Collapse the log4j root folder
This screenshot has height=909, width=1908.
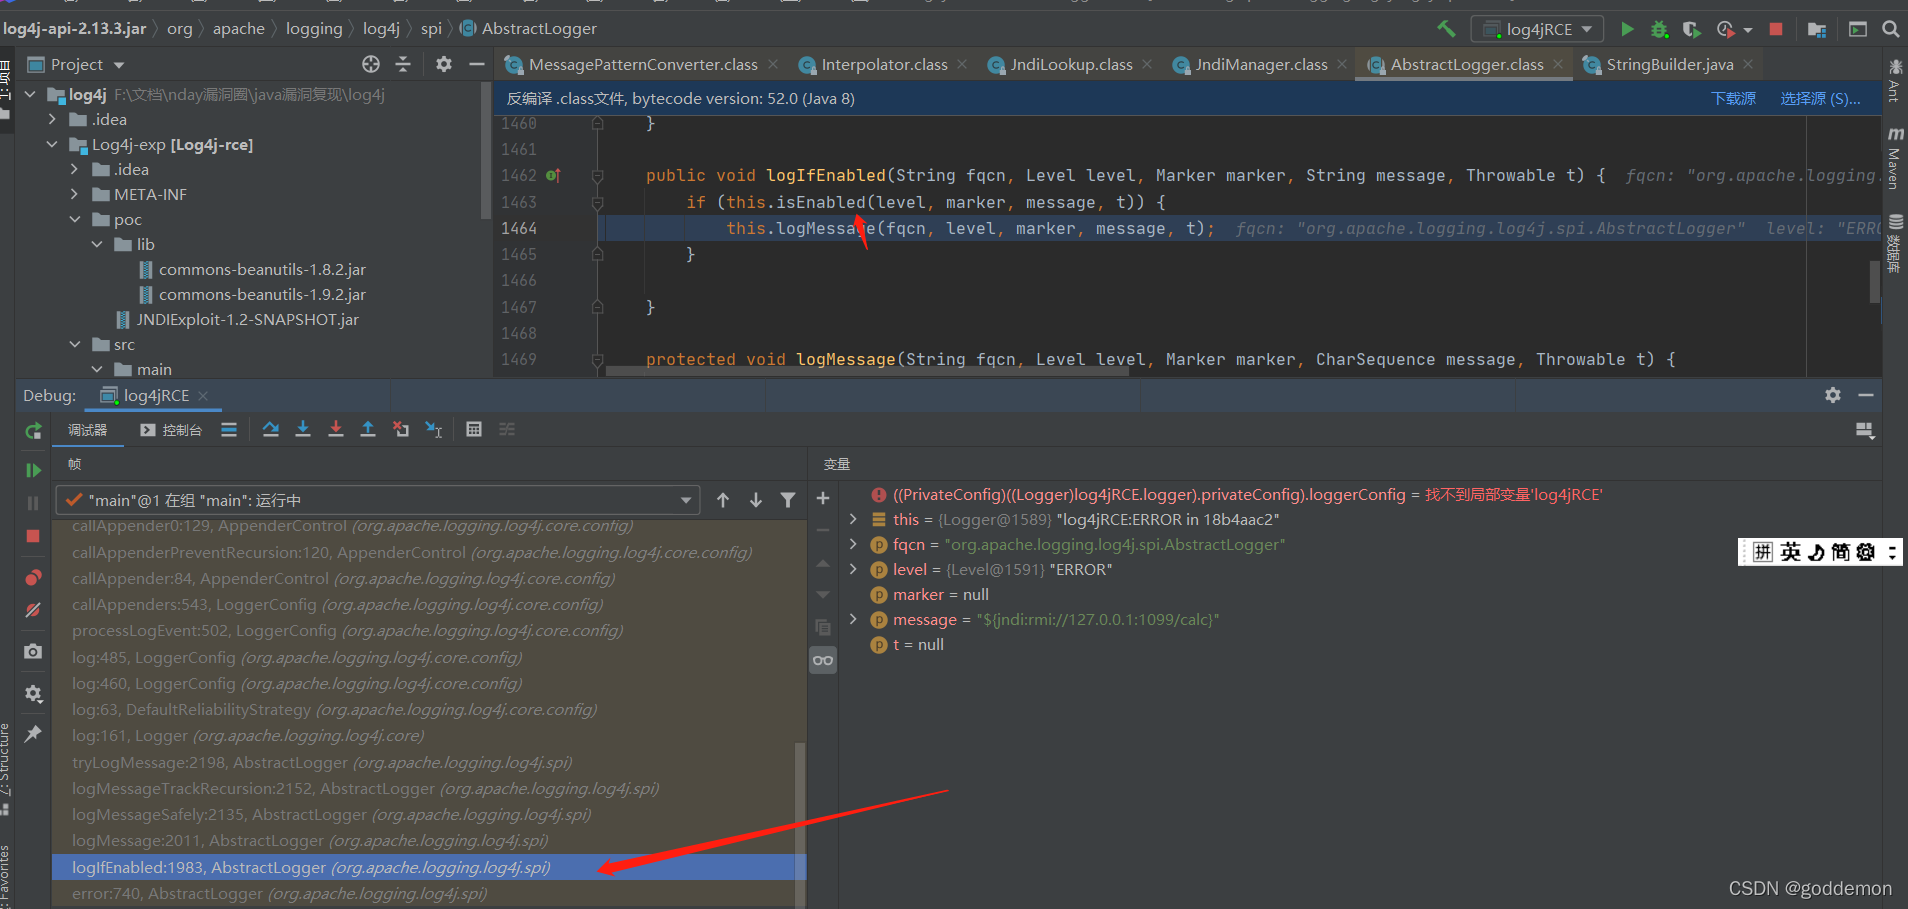pyautogui.click(x=30, y=94)
